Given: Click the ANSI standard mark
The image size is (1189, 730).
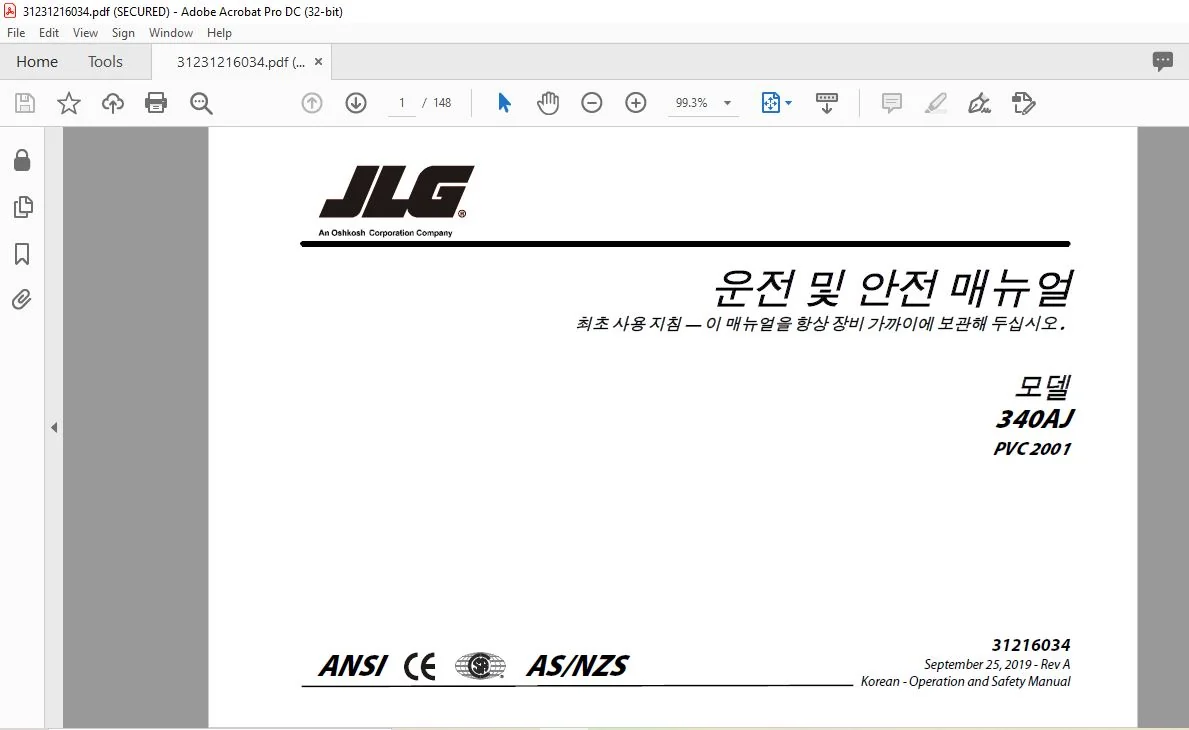Looking at the screenshot, I should click(353, 666).
